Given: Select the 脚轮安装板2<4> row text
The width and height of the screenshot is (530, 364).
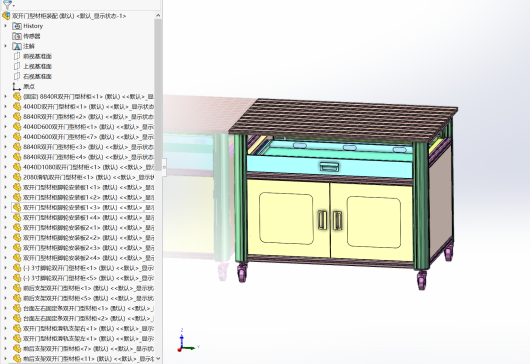Looking at the screenshot, I should click(89, 258).
